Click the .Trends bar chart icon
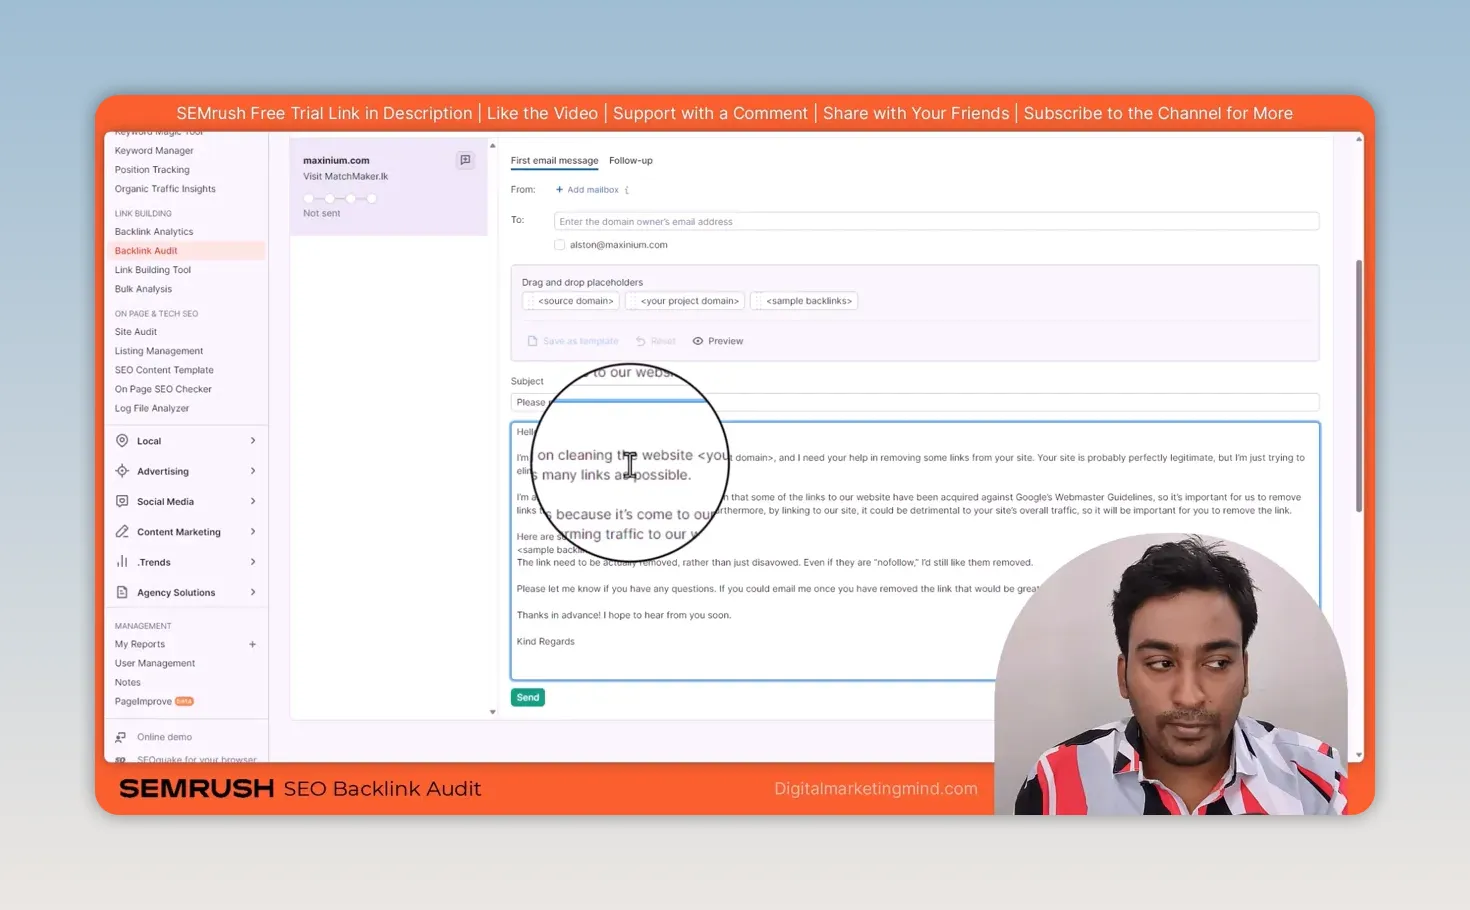Image resolution: width=1470 pixels, height=910 pixels. pyautogui.click(x=122, y=562)
